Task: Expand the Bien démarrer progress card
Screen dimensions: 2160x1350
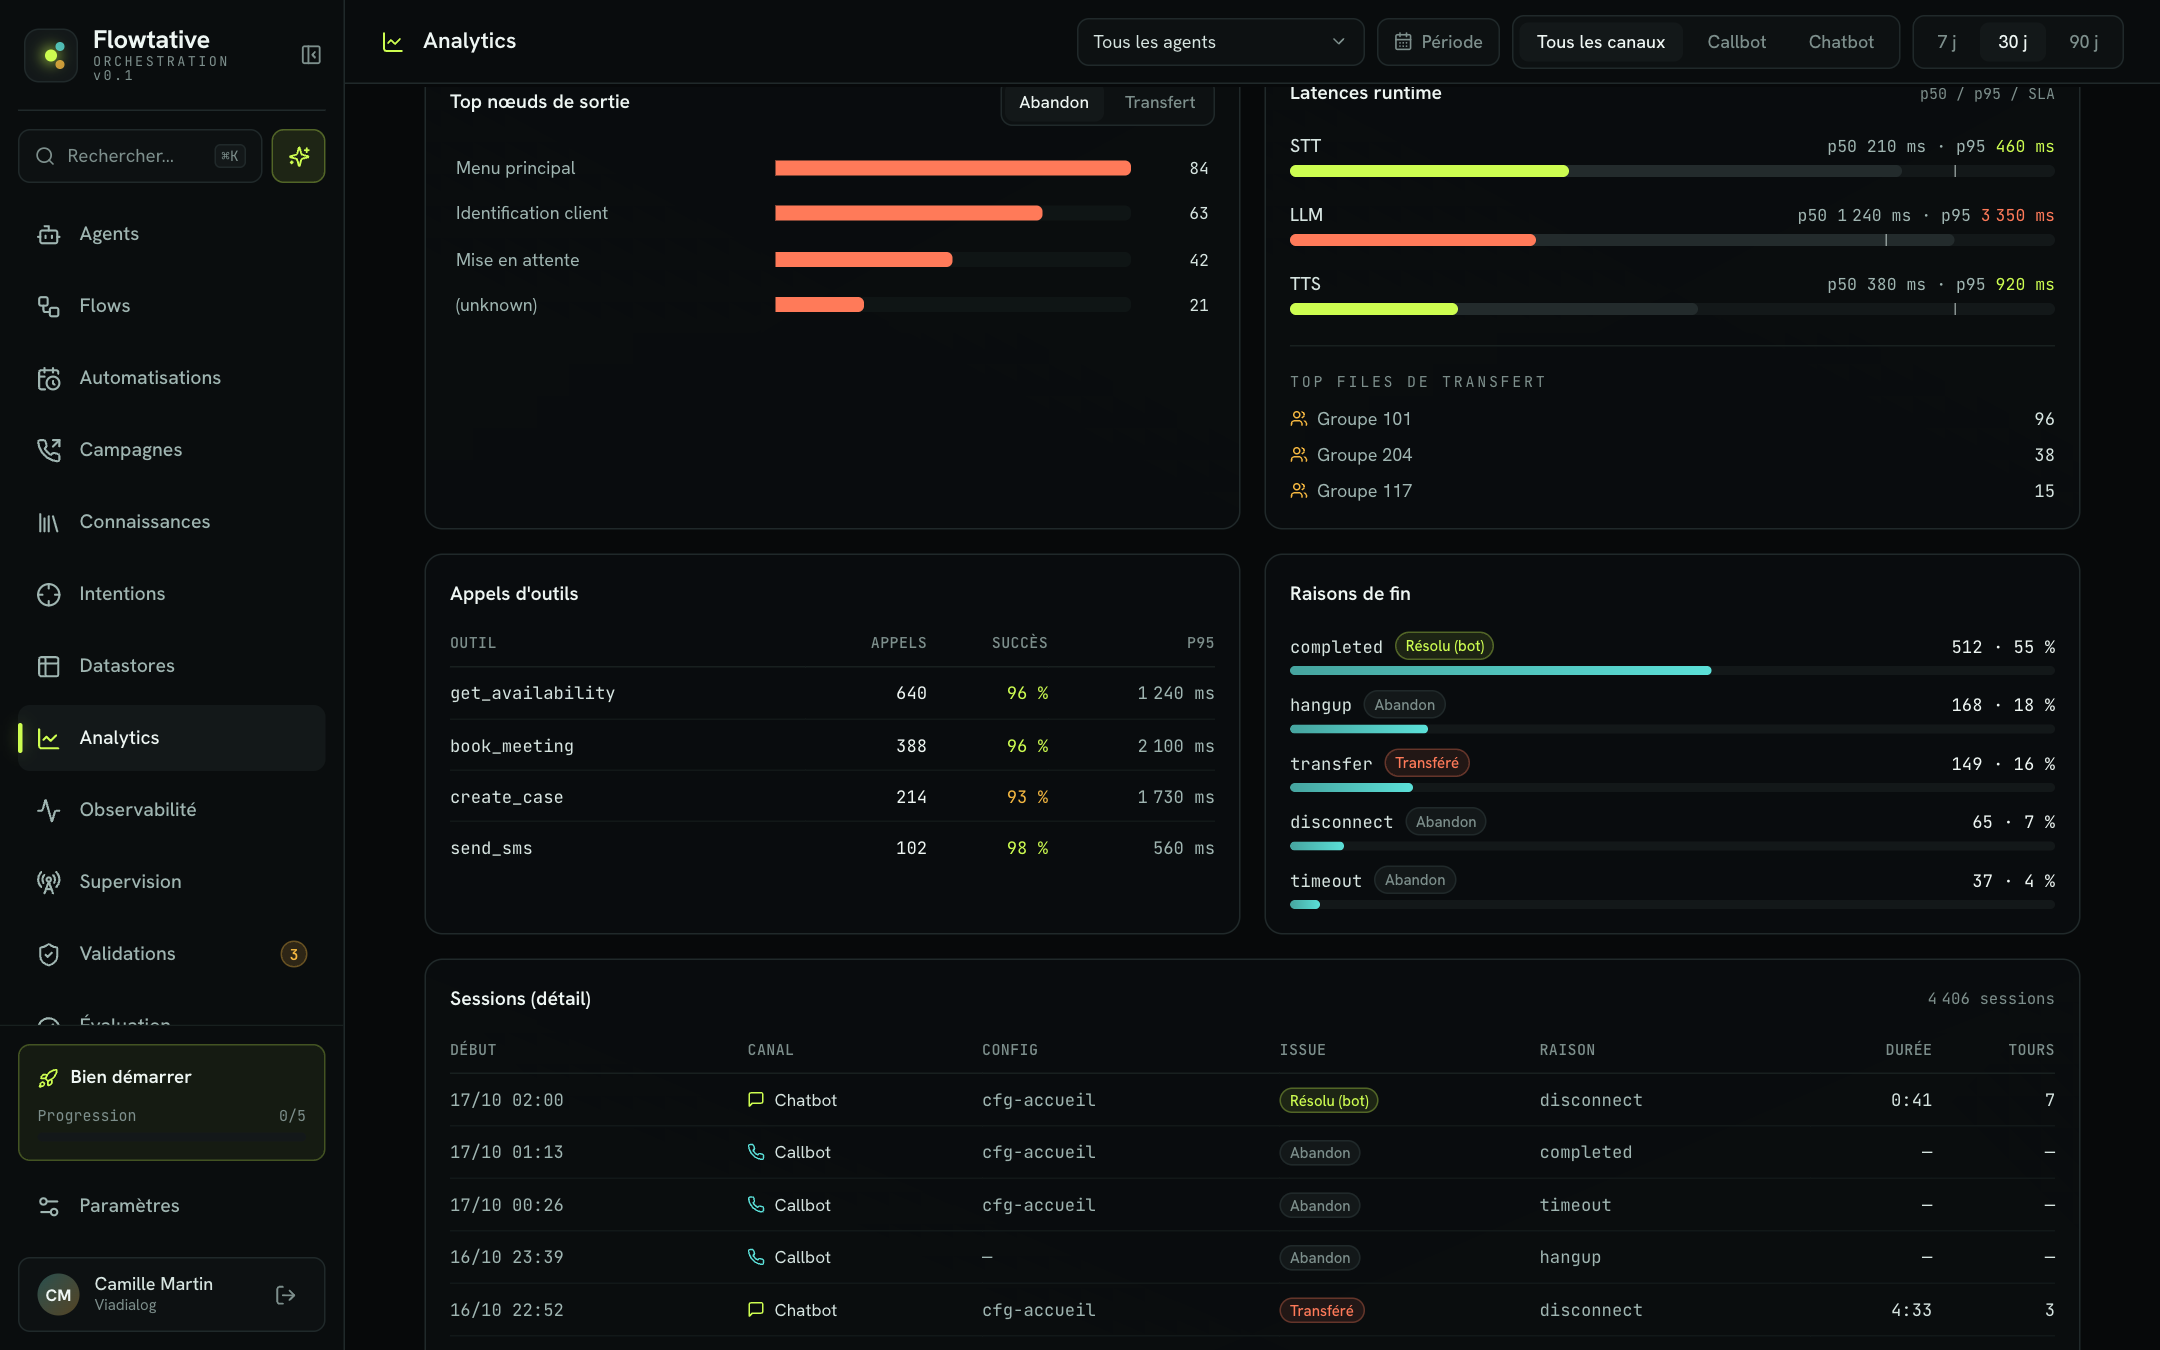Action: pos(172,1102)
